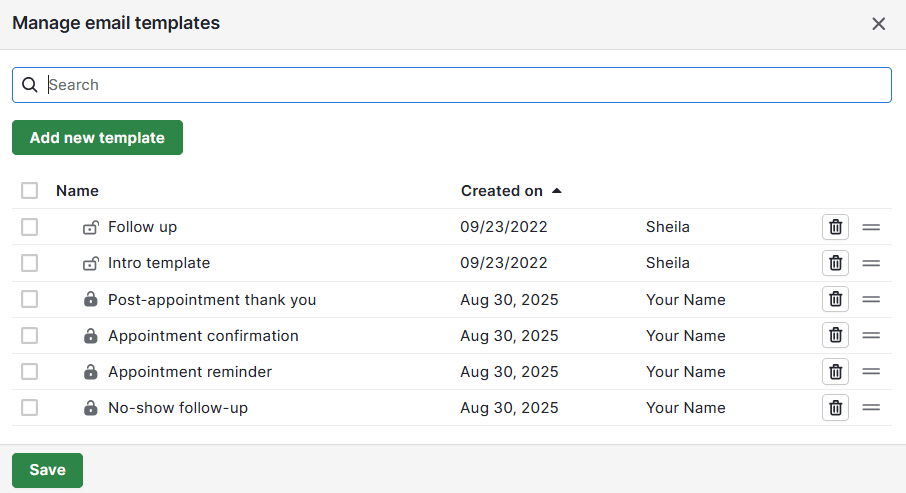This screenshot has width=906, height=493.
Task: Save the email template changes
Action: pyautogui.click(x=47, y=470)
